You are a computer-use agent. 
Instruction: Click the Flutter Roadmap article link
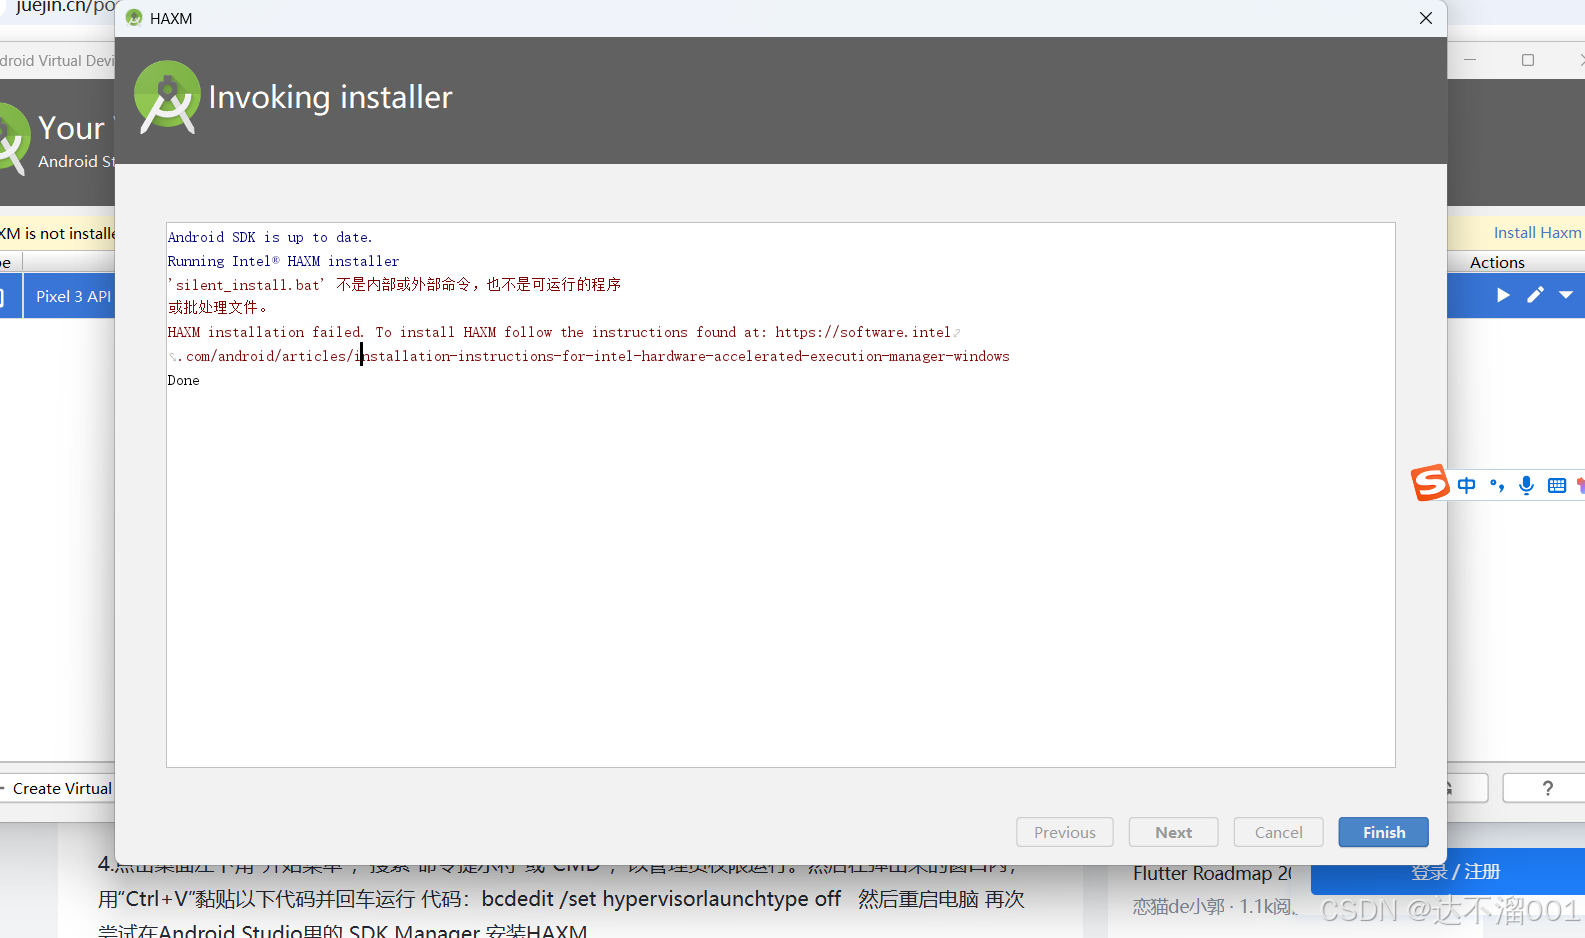coord(1212,873)
